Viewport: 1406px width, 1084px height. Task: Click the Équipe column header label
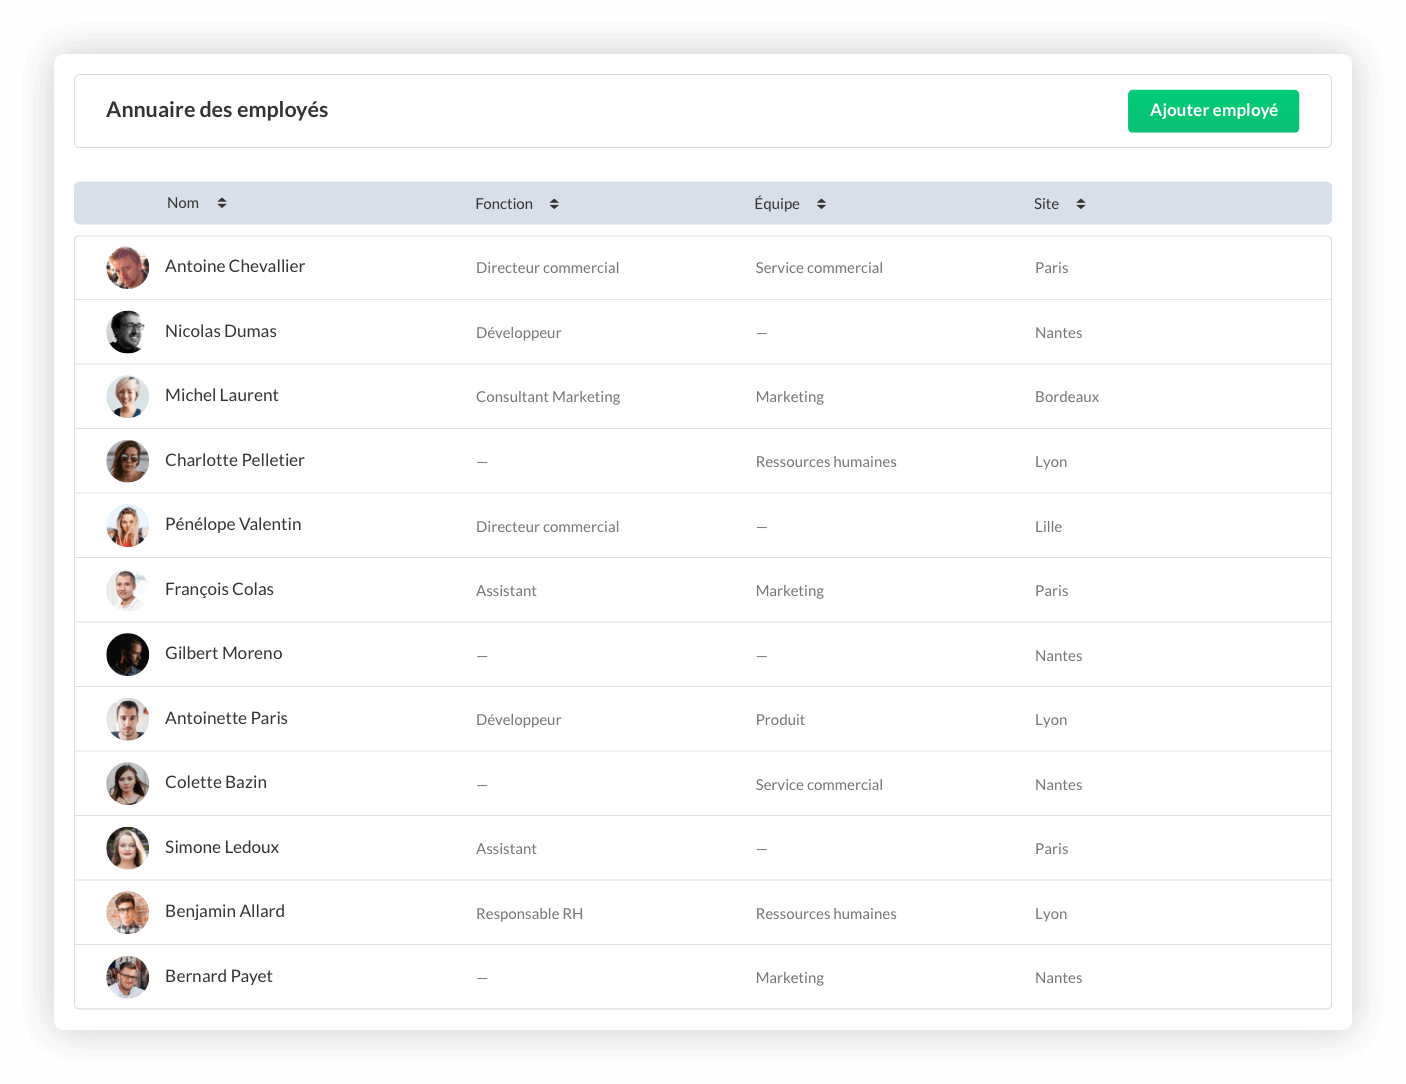click(777, 204)
